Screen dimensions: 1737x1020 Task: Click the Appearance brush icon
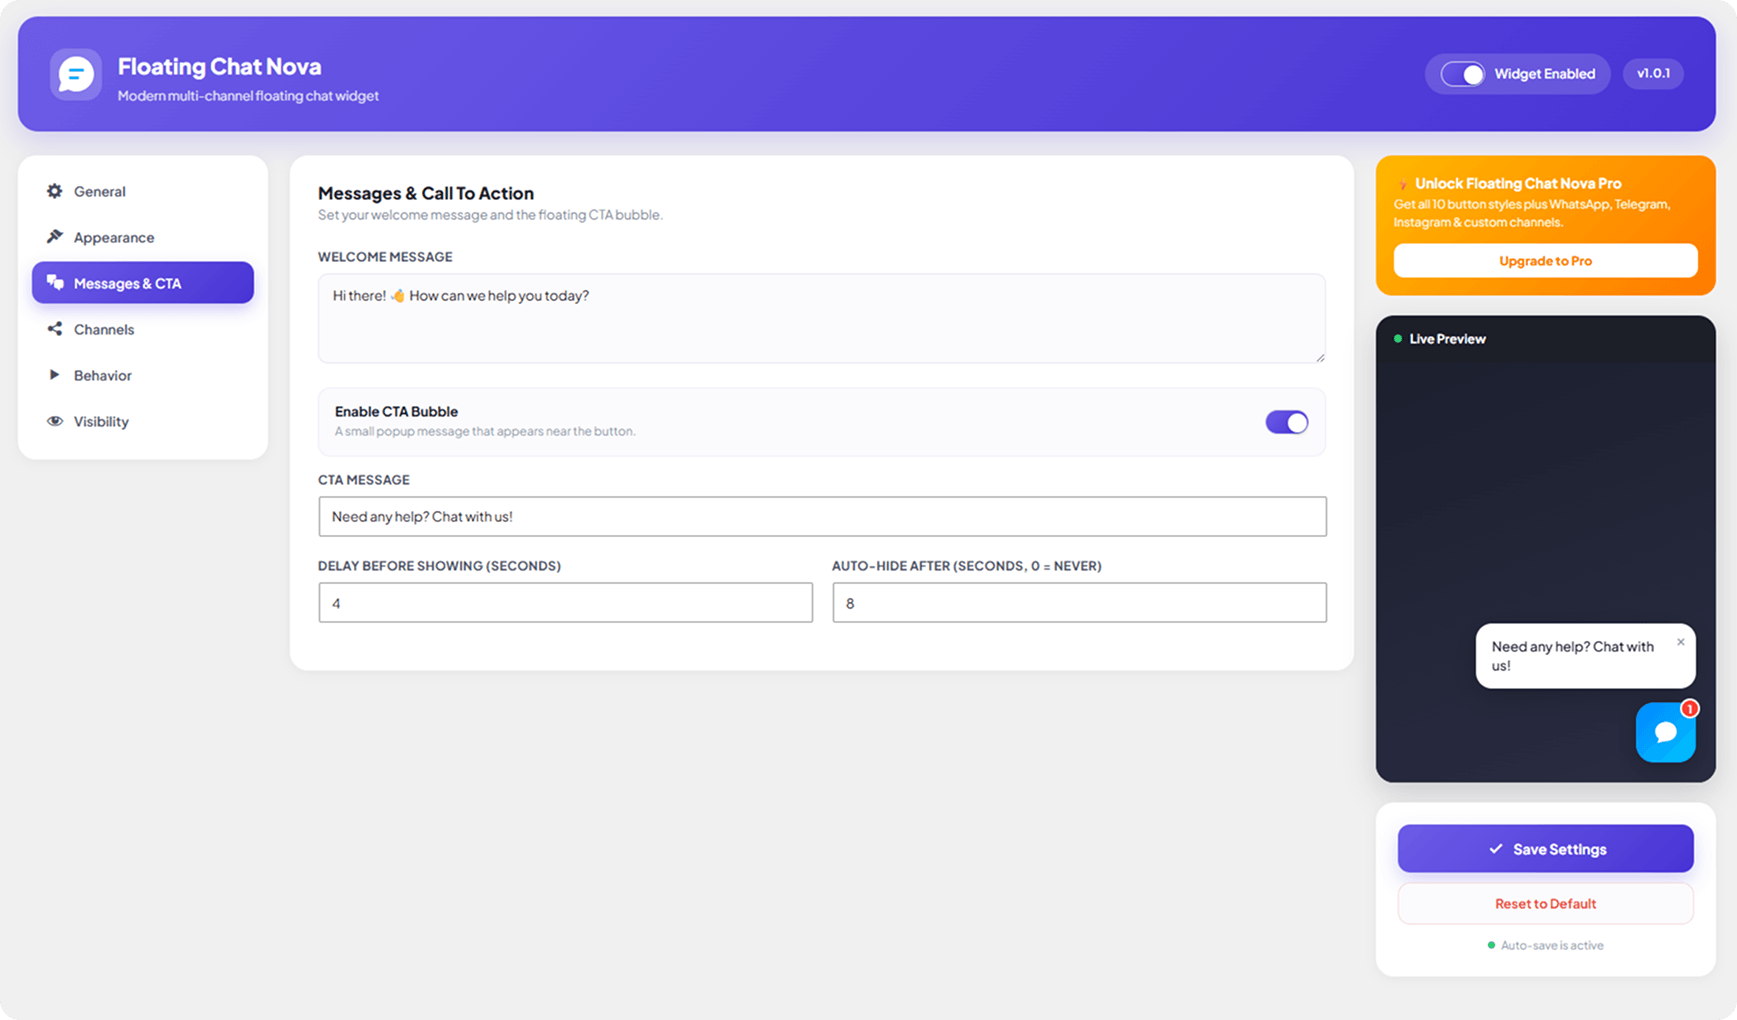tap(55, 237)
